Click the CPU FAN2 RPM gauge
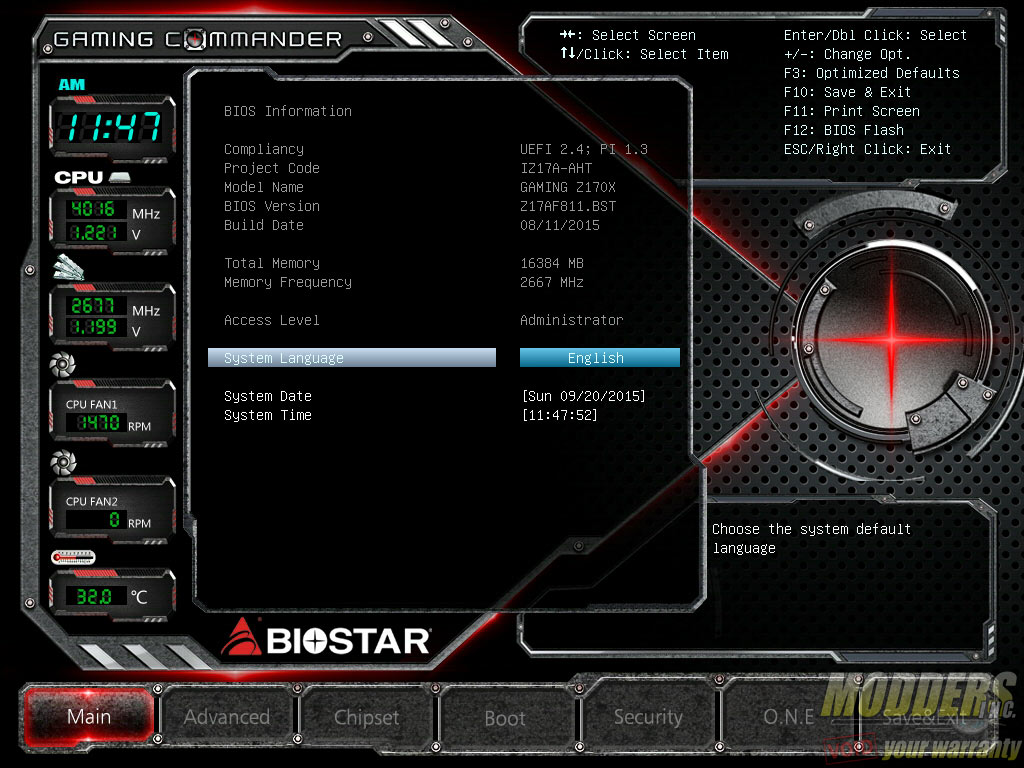Screen dimensions: 1024x768 tap(112, 510)
